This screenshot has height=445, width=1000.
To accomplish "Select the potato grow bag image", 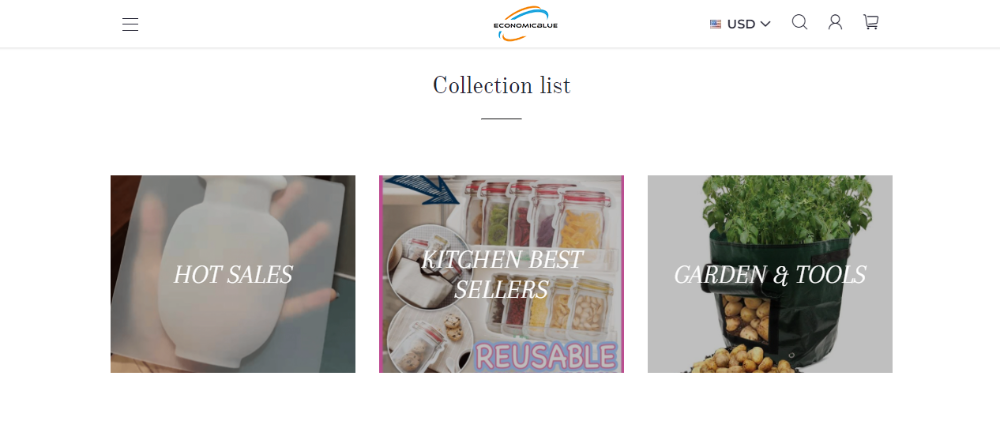I will tap(770, 274).
